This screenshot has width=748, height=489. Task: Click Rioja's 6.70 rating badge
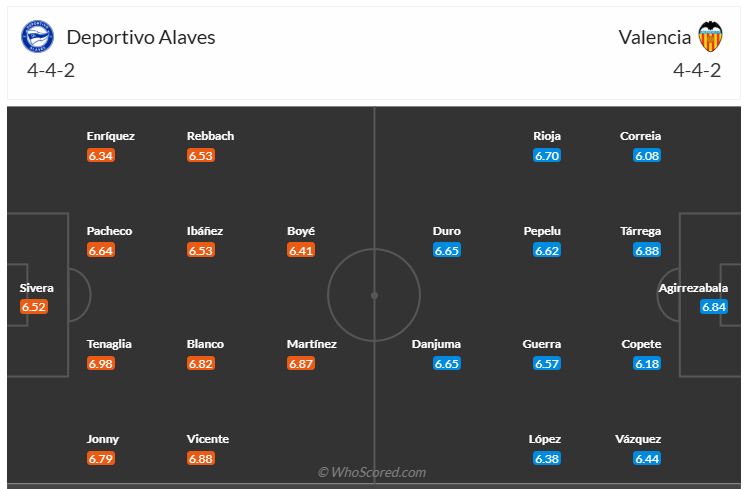547,155
